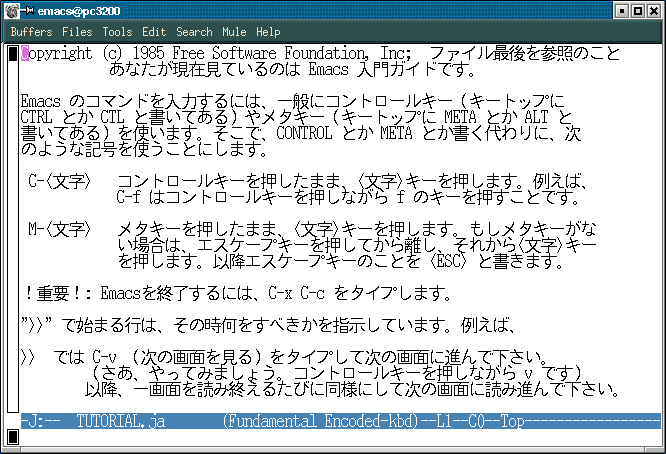Click the L1 line indicator in mode line
Image resolution: width=666 pixels, height=454 pixels.
coord(444,421)
